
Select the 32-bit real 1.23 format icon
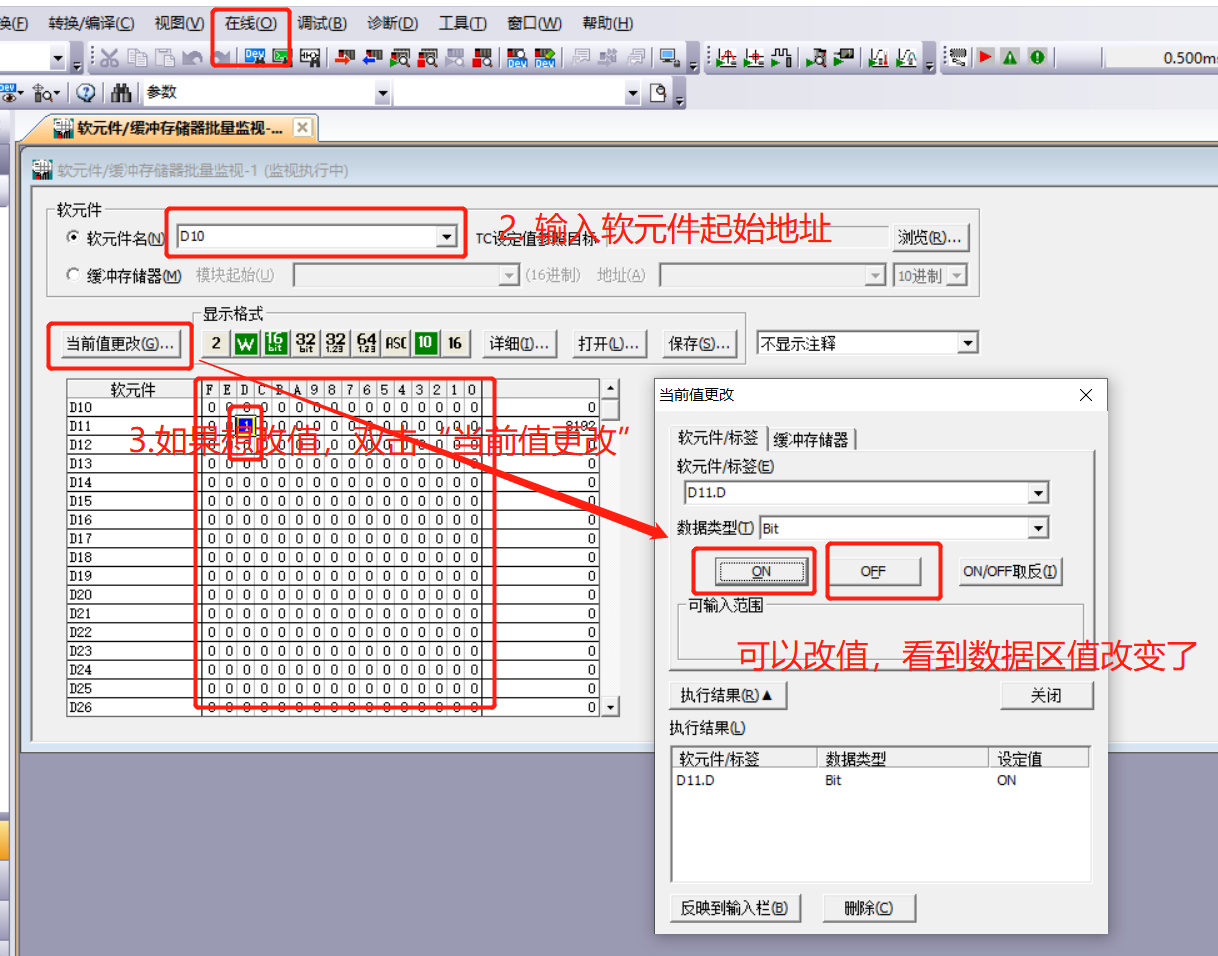(x=336, y=344)
